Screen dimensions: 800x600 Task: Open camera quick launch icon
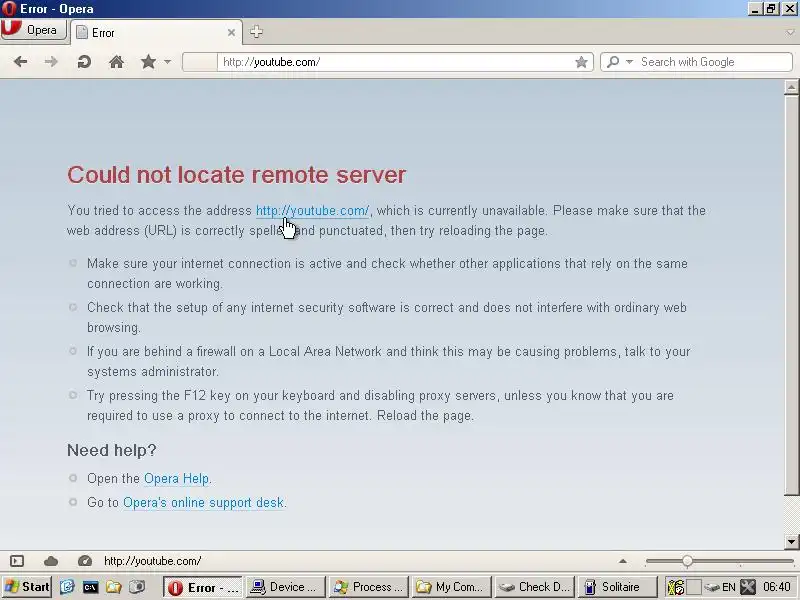(x=137, y=587)
